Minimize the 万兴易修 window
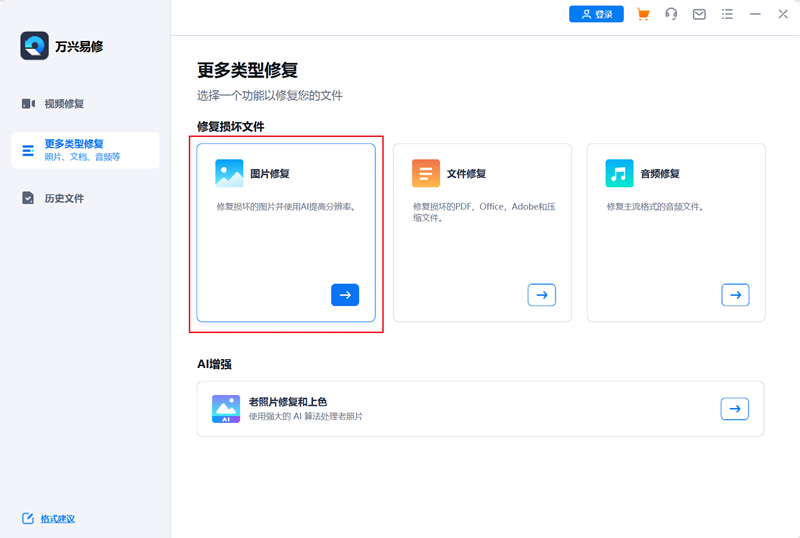This screenshot has height=538, width=800. click(755, 14)
